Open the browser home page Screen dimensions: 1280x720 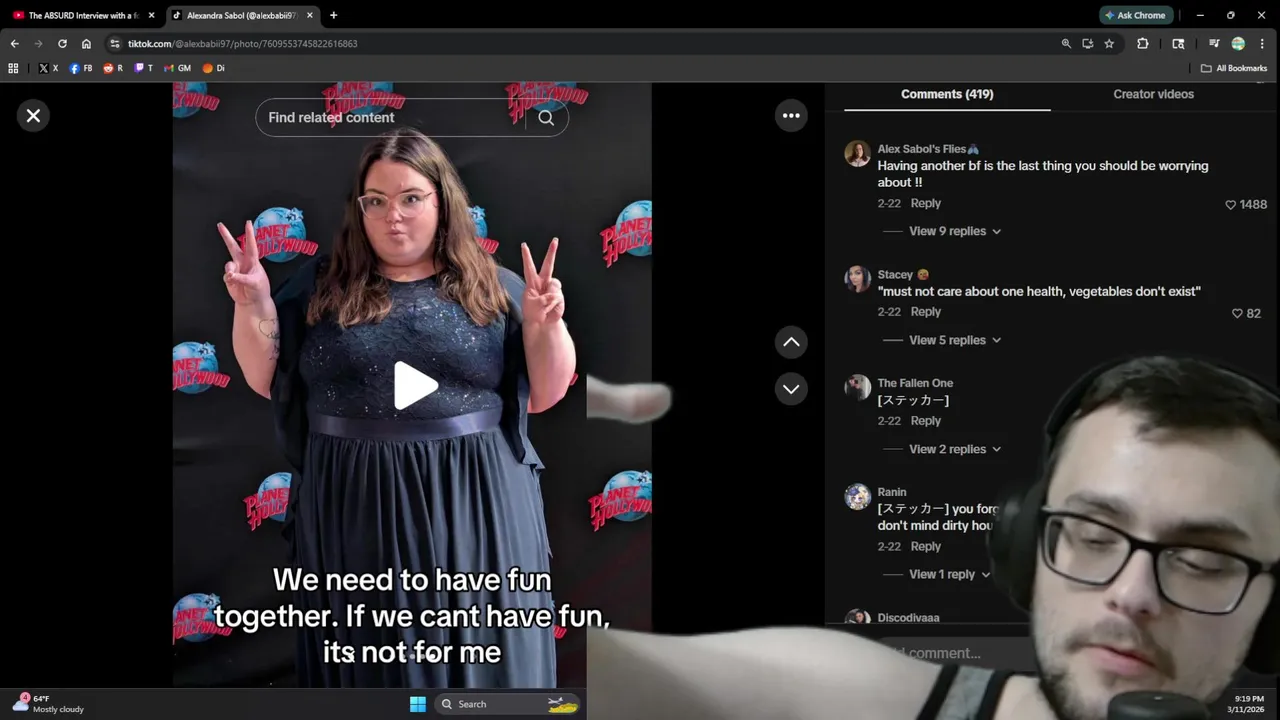[86, 44]
